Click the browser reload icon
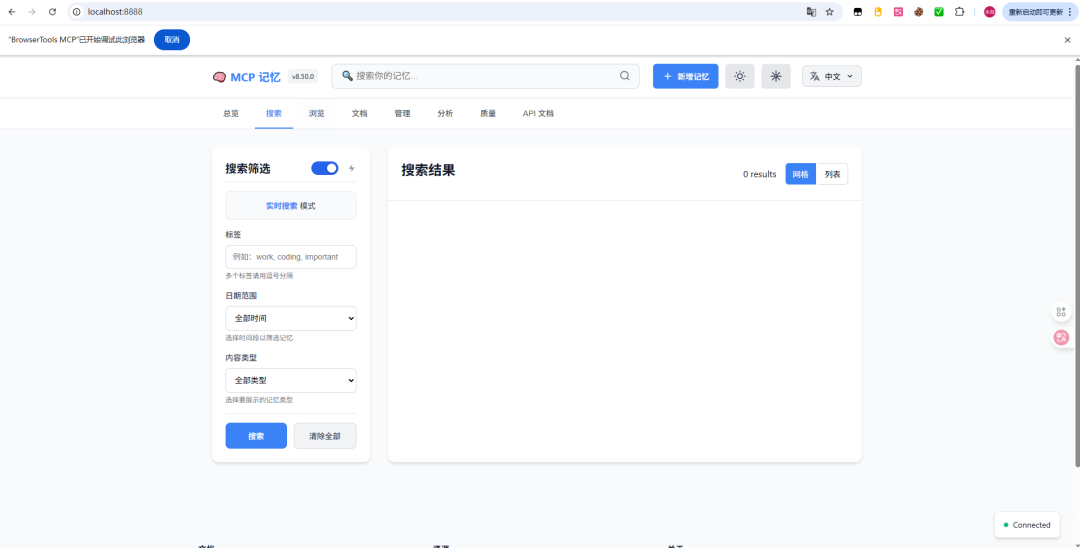 52,12
